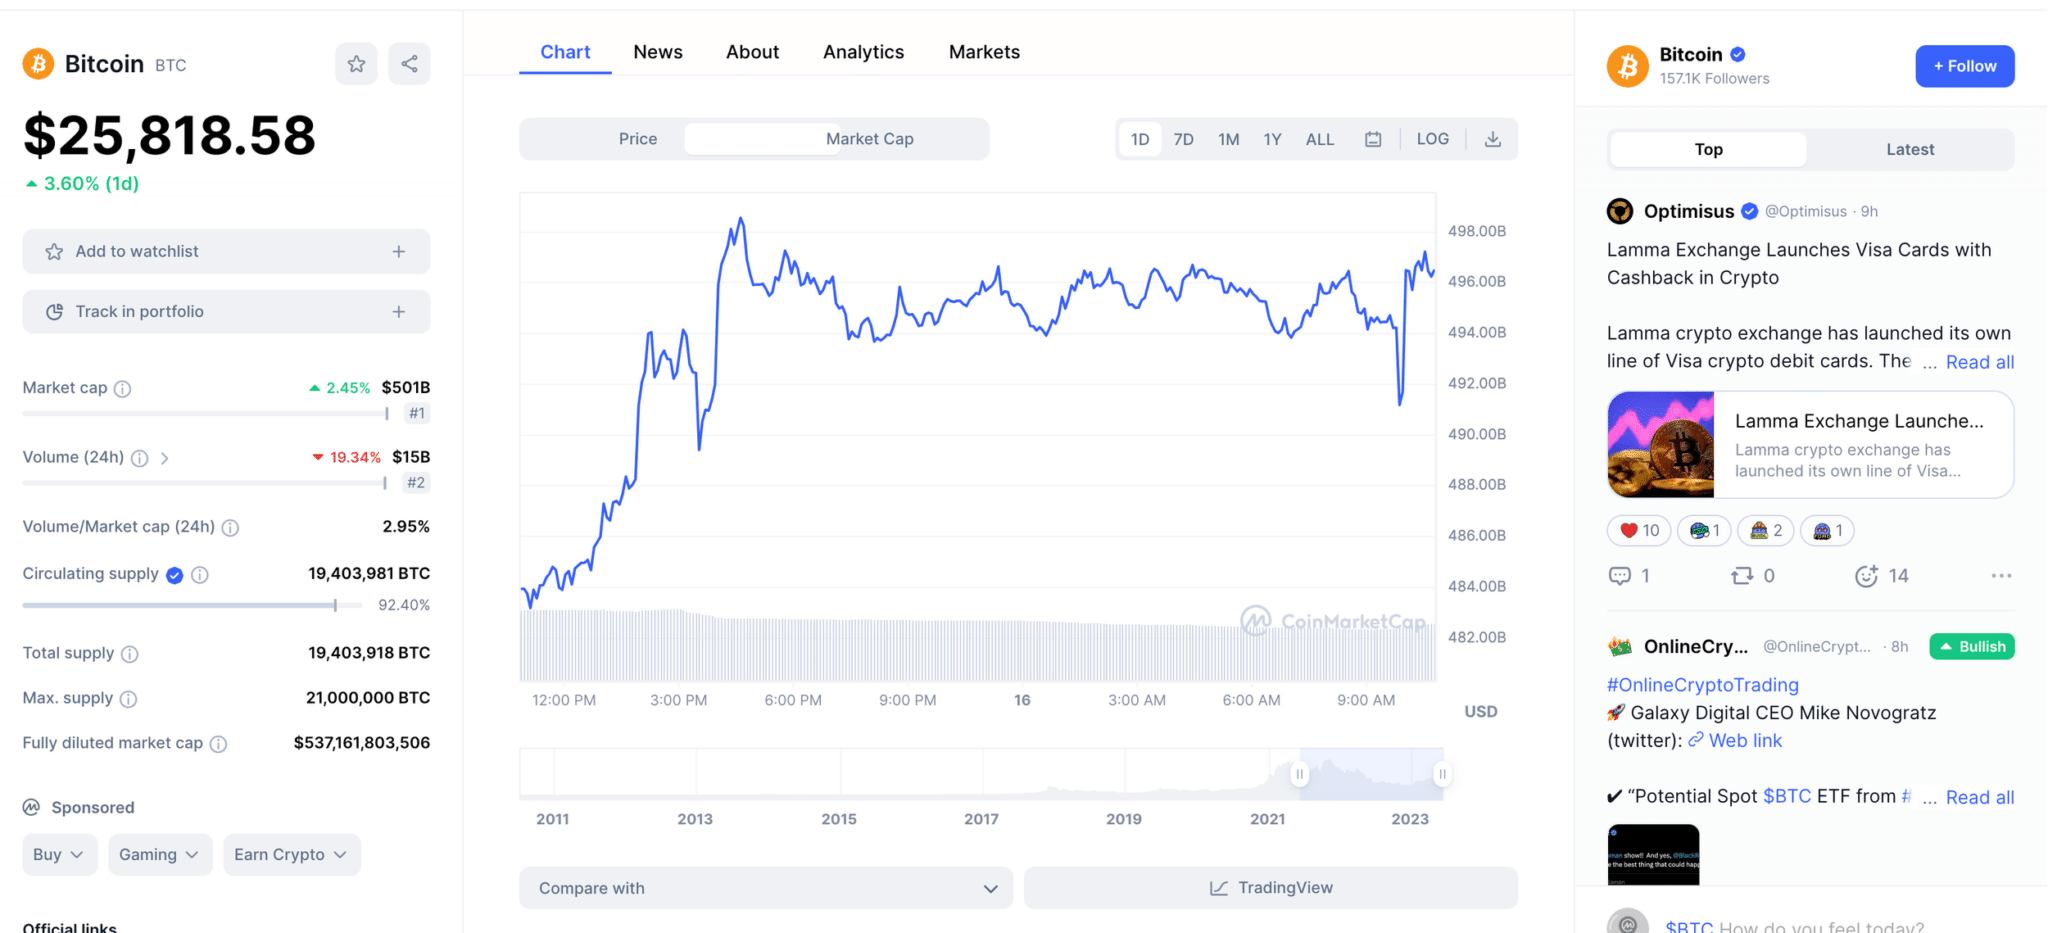Click the comment icon on Optimisus post
The height and width of the screenshot is (933, 2048).
[x=1618, y=576]
